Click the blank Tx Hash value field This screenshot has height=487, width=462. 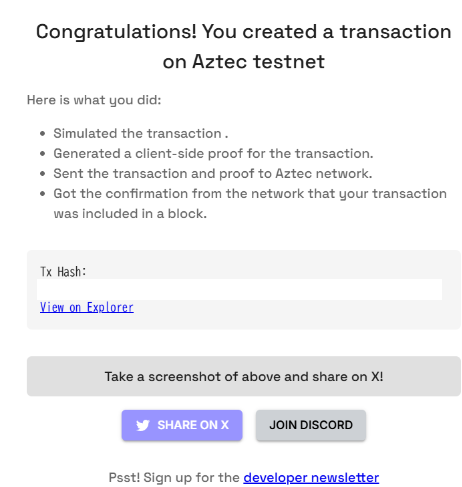tap(239, 289)
